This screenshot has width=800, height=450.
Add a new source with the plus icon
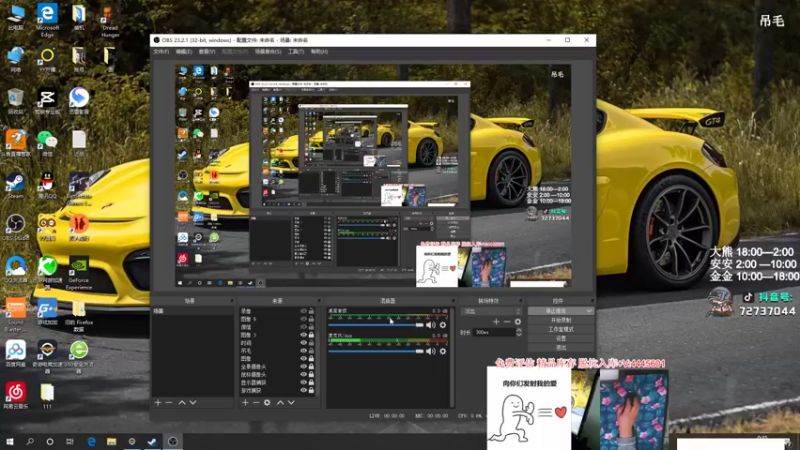243,402
